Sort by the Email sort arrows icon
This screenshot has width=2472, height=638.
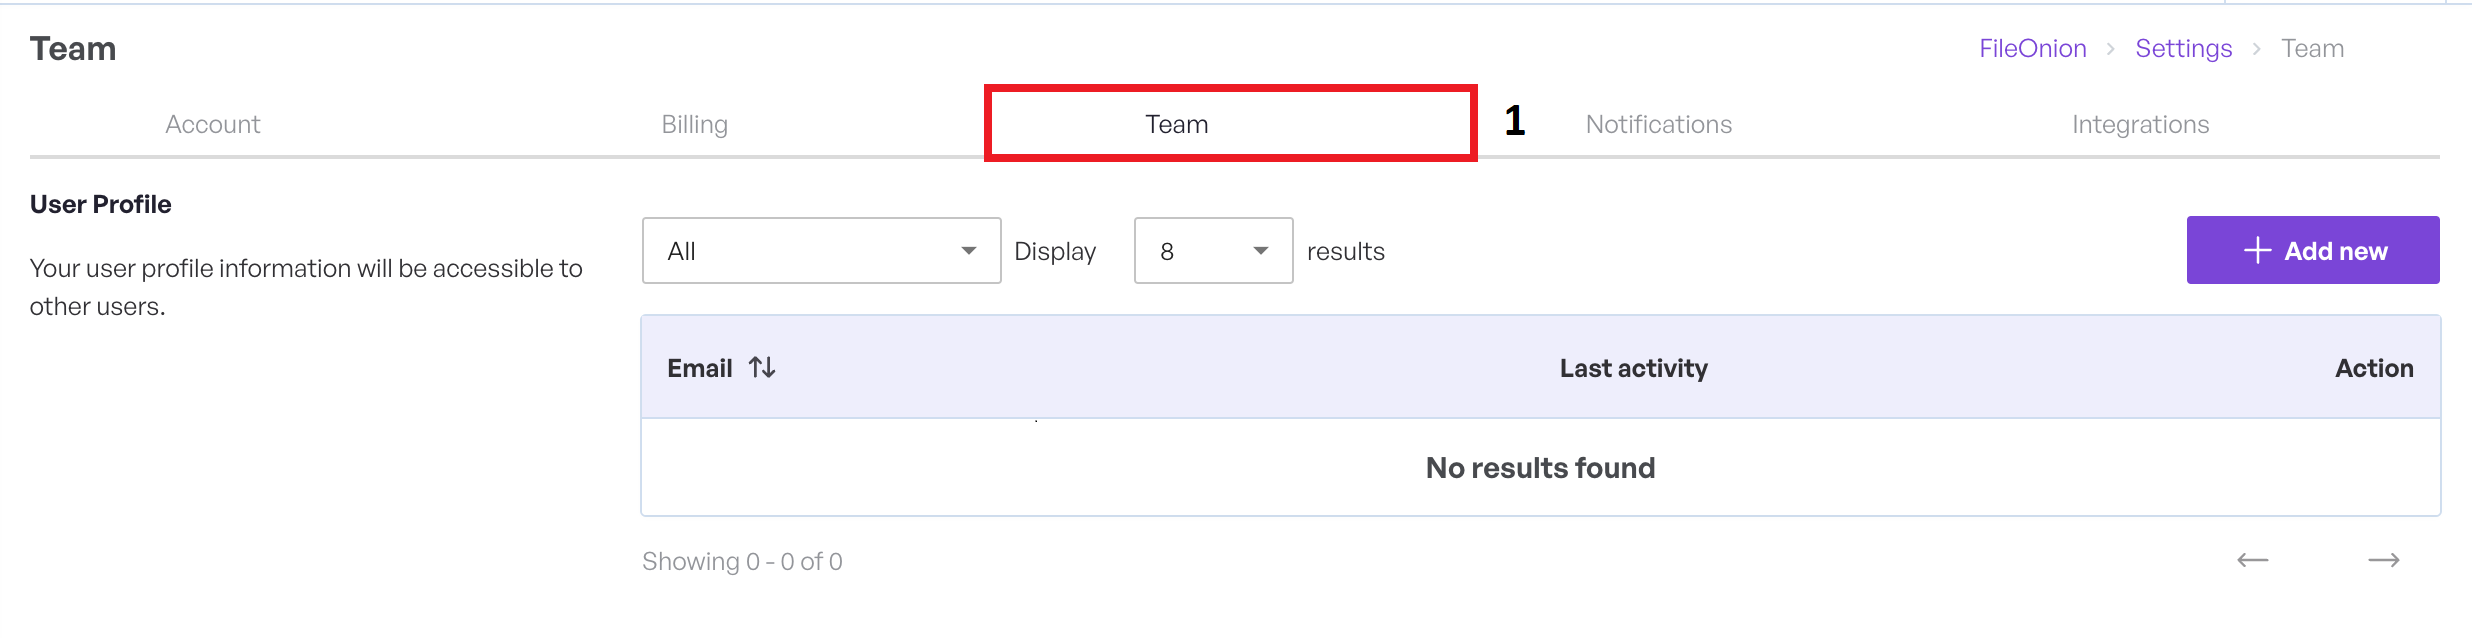click(x=762, y=368)
